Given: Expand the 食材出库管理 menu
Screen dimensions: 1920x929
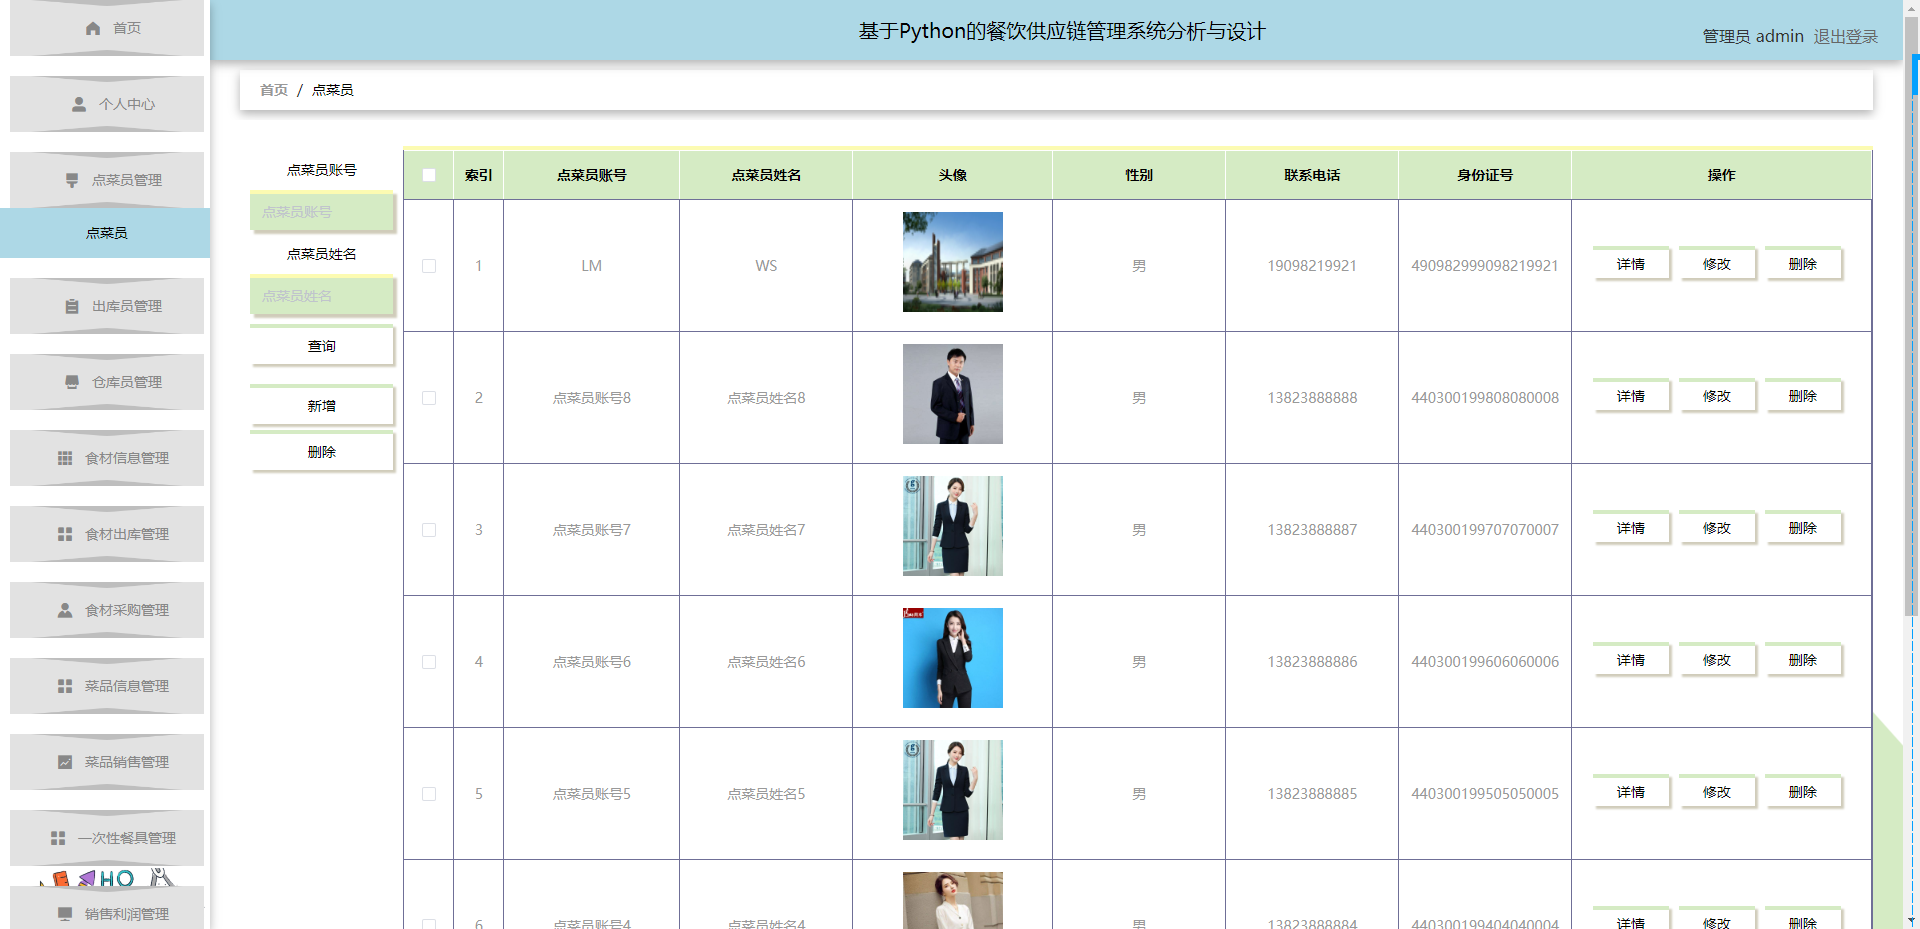Looking at the screenshot, I should coord(106,534).
